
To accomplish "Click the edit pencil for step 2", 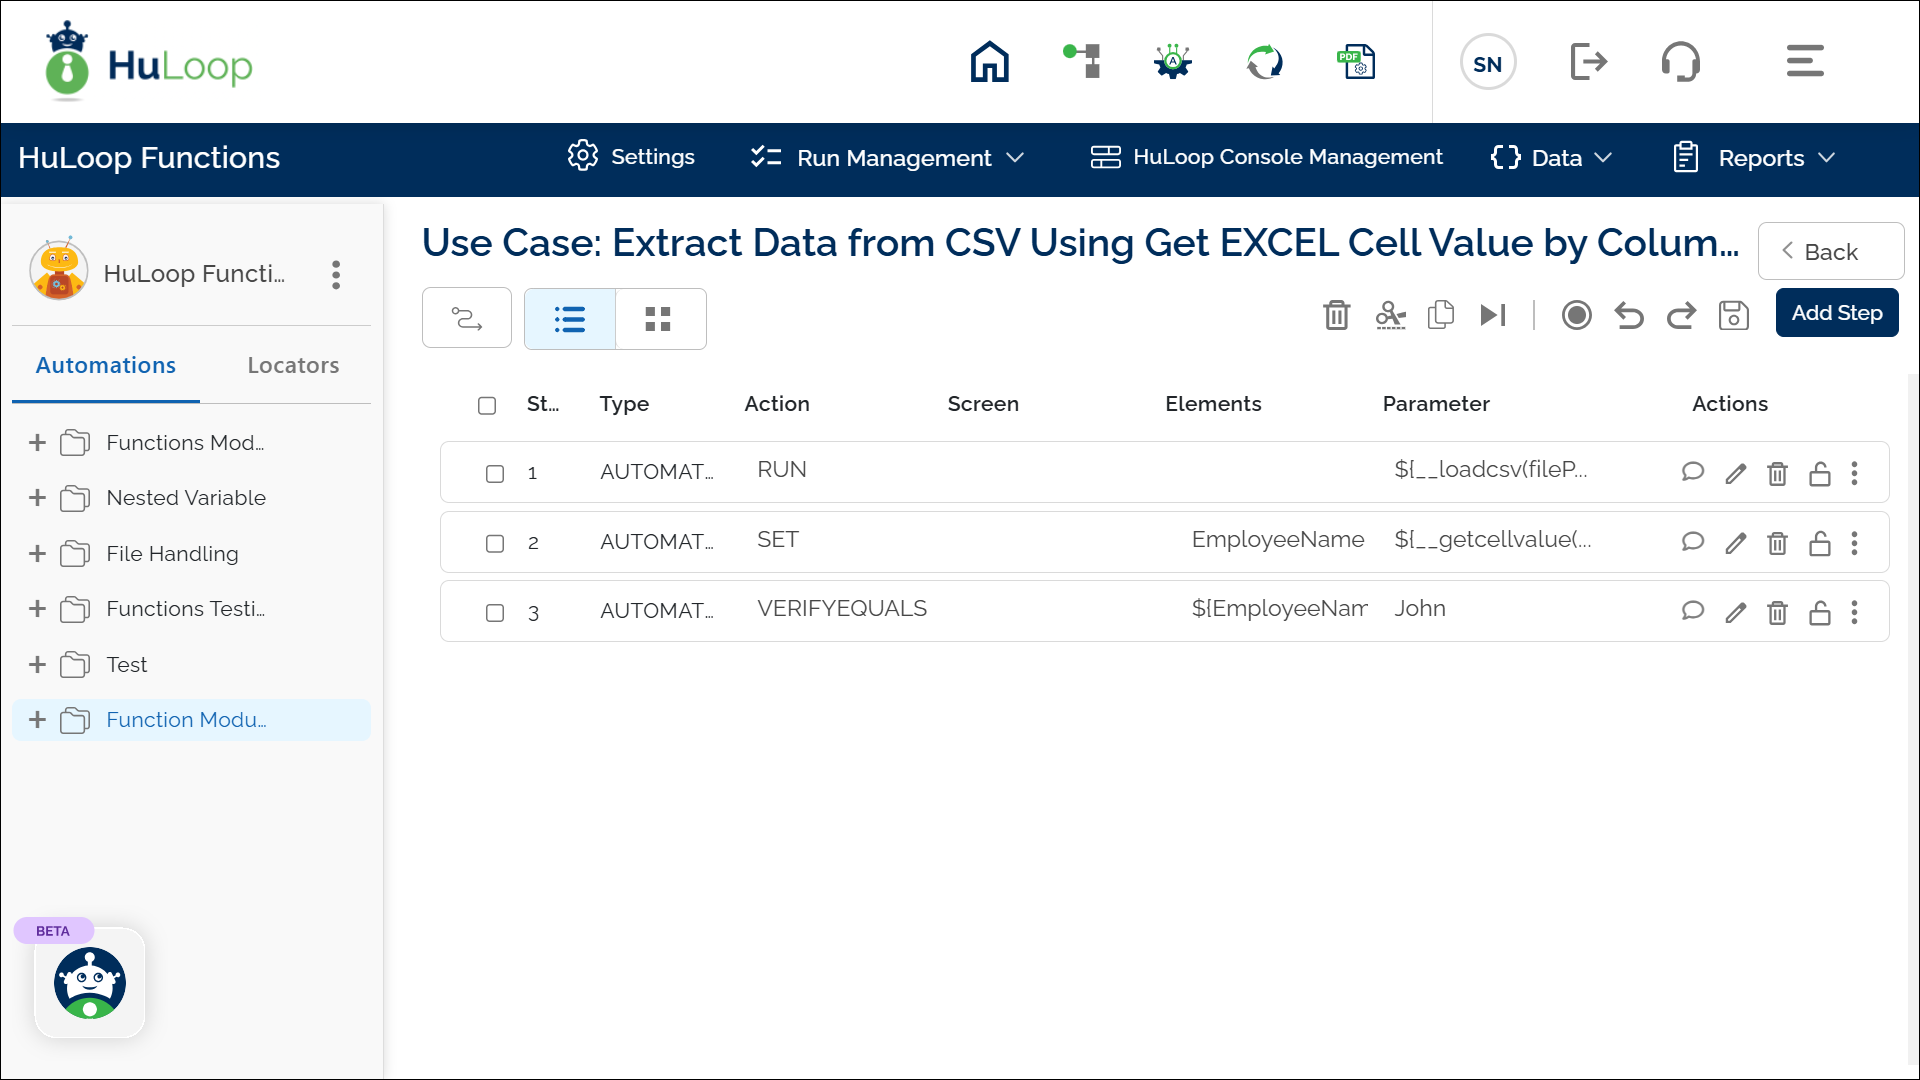I will click(1735, 543).
